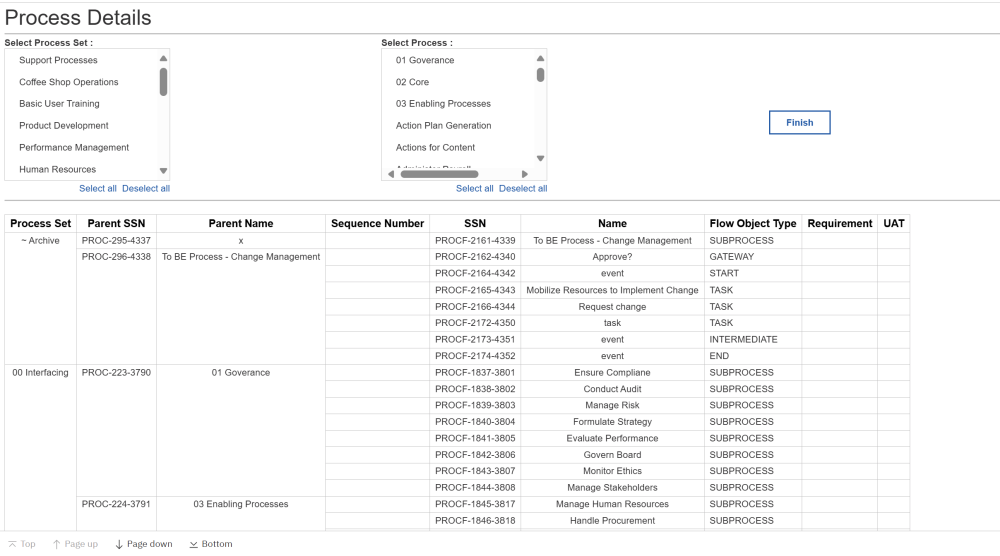Select all under the Process Set list
Screen dimensions: 1000x556
pos(98,188)
